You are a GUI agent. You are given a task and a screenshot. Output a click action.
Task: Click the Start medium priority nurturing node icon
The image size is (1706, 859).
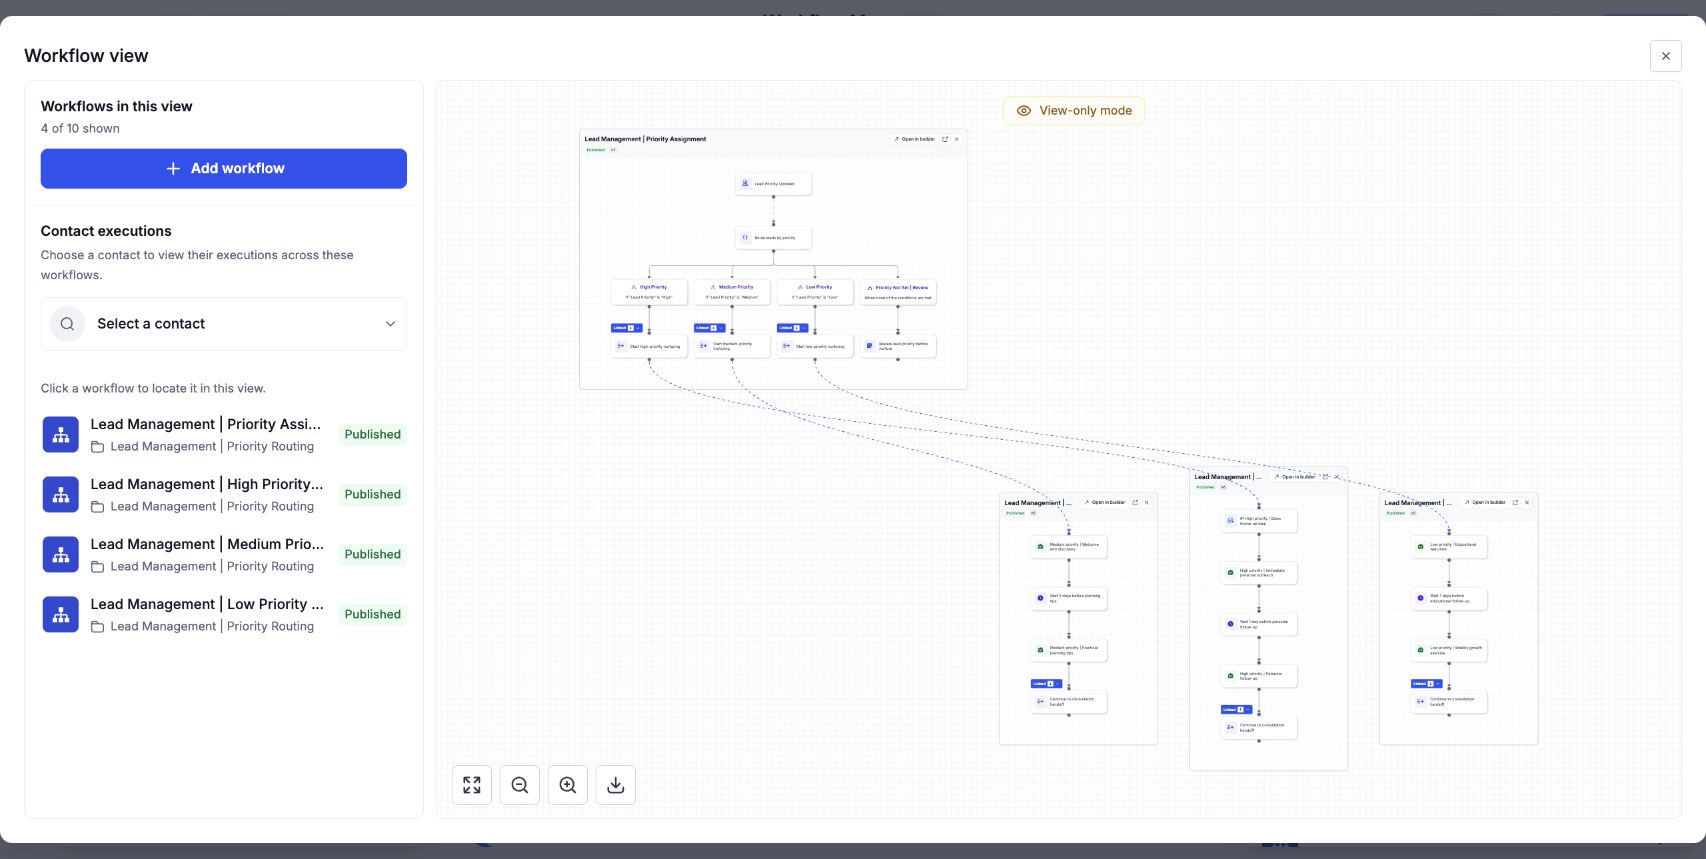(704, 347)
